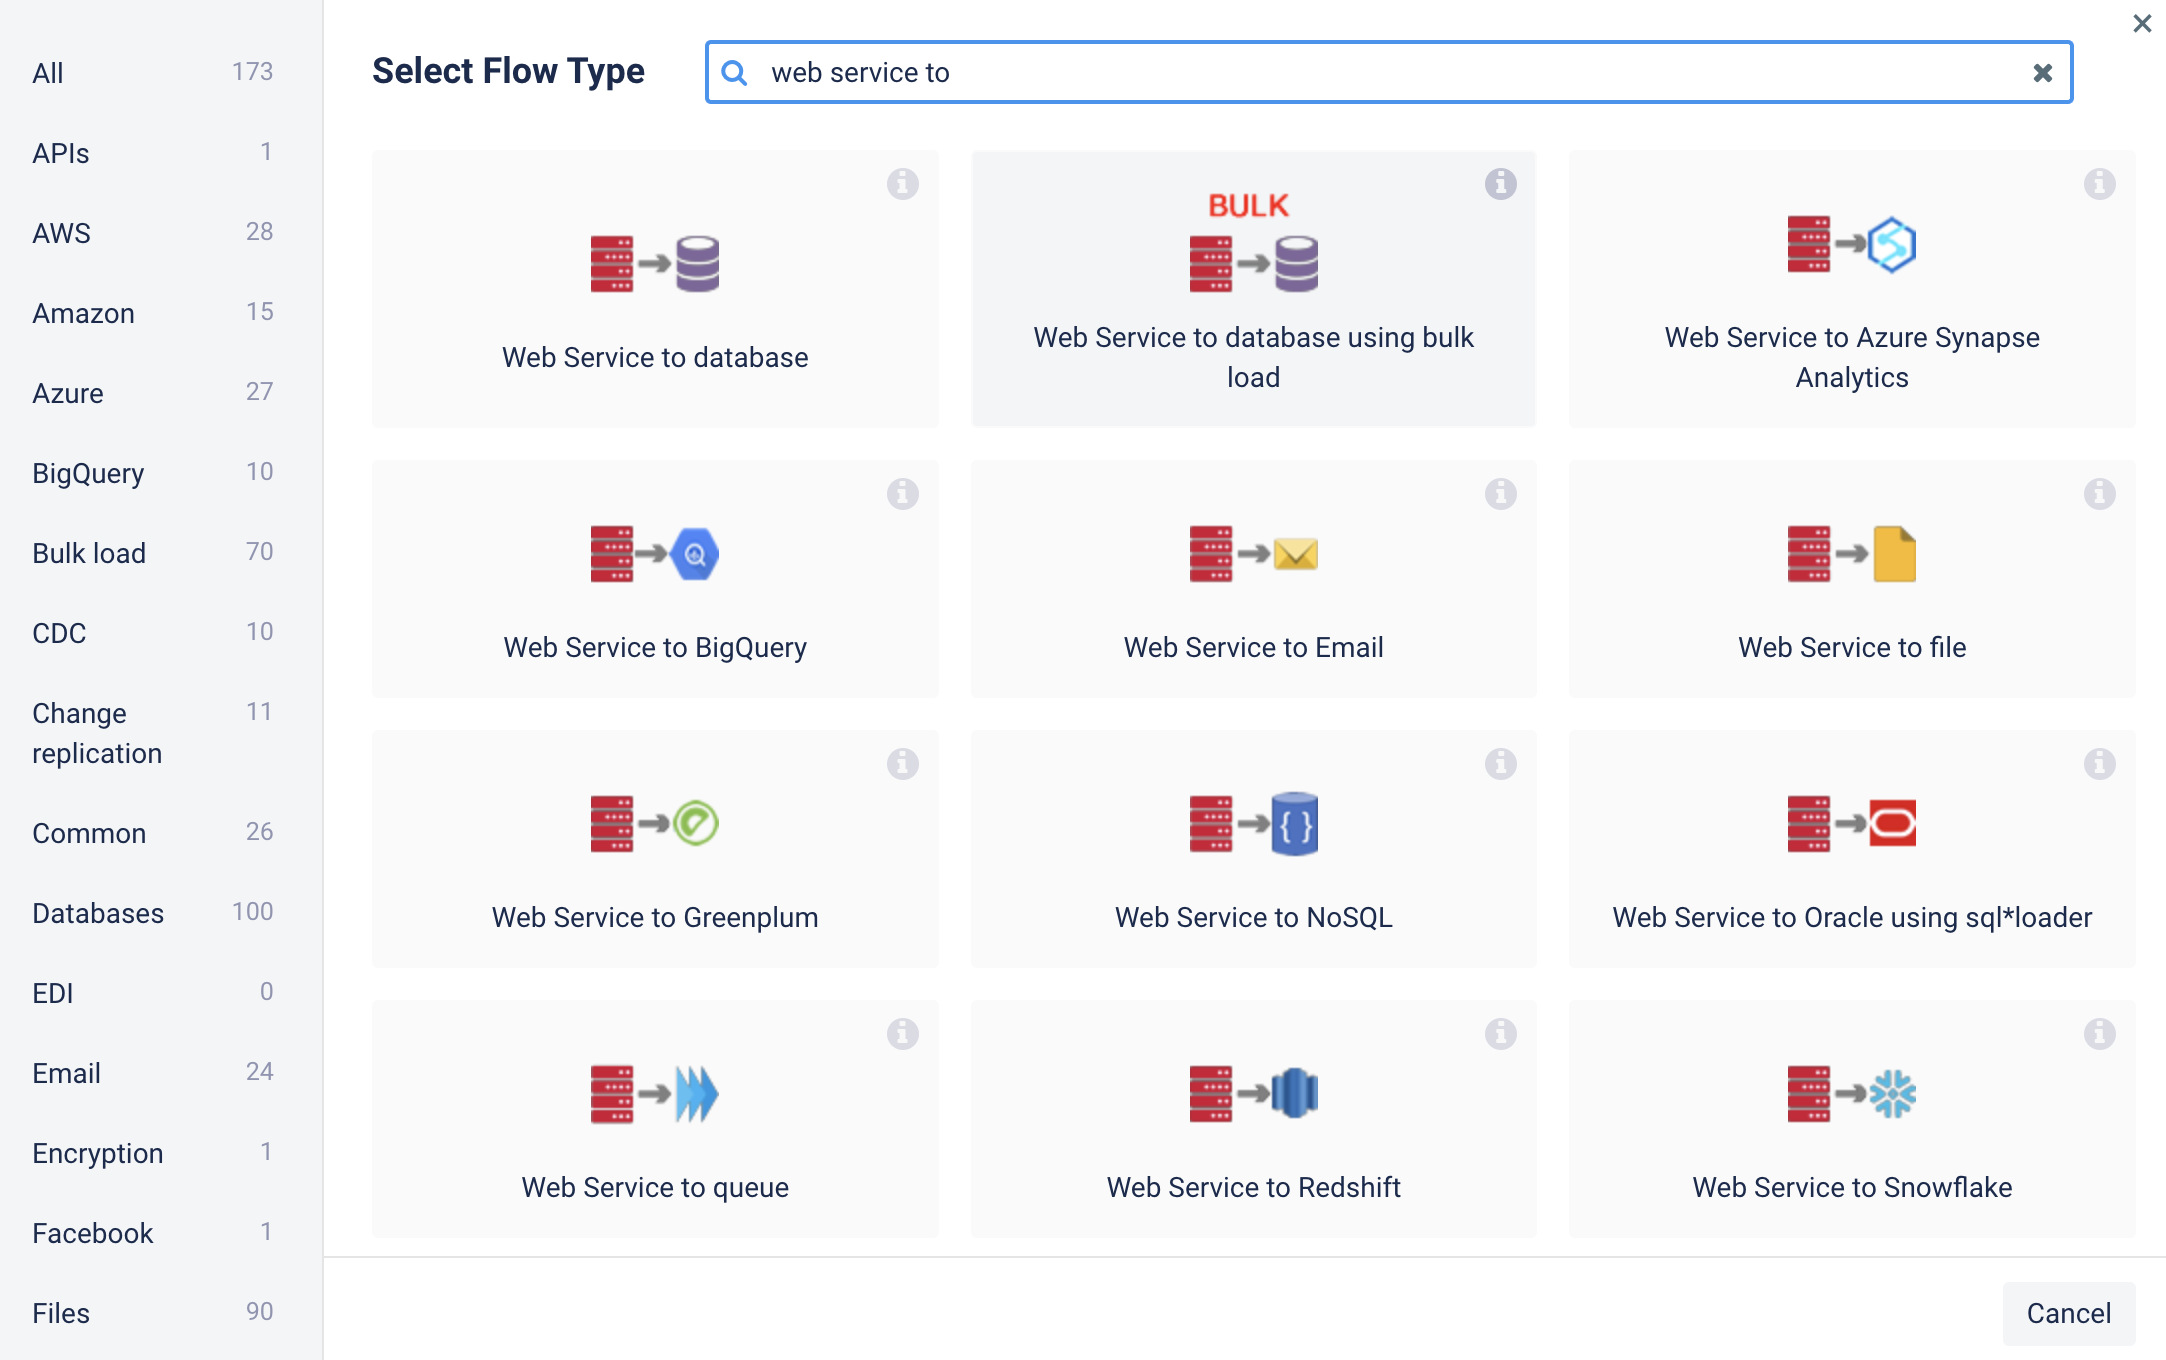The width and height of the screenshot is (2166, 1360).
Task: Click the search magnifier icon
Action: click(x=735, y=73)
